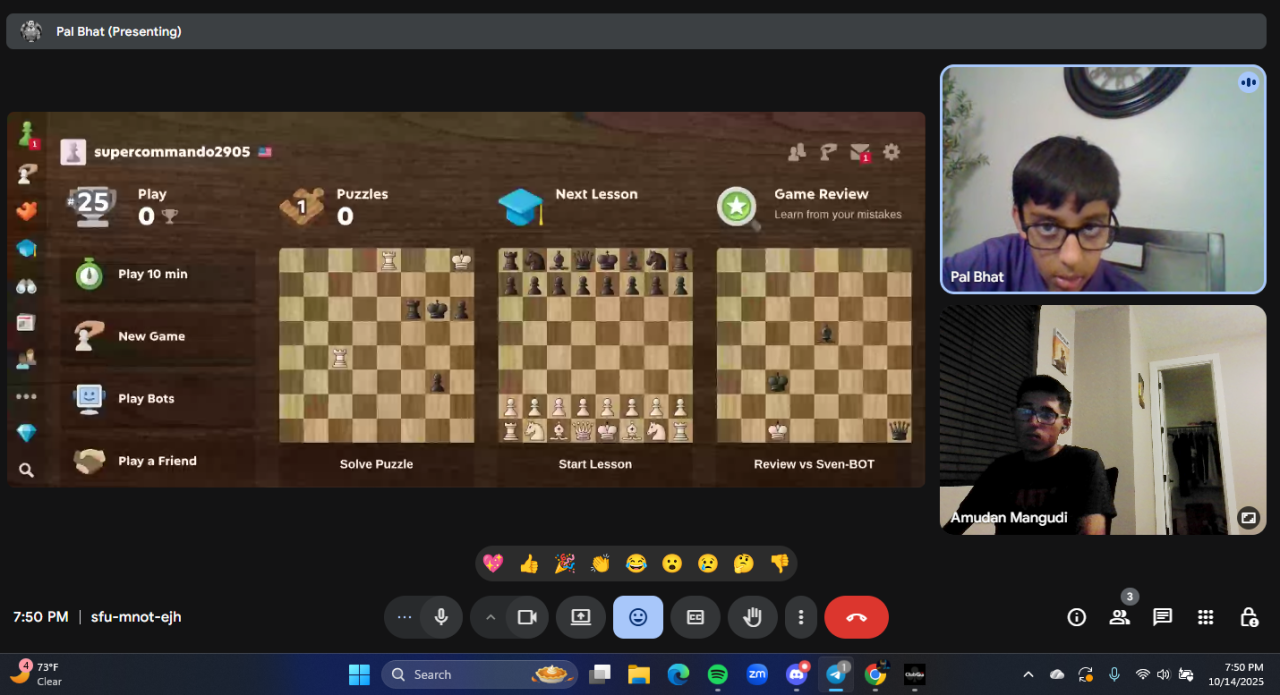
Task: Click the supercommando2905 avatar image
Action: pyautogui.click(x=73, y=152)
